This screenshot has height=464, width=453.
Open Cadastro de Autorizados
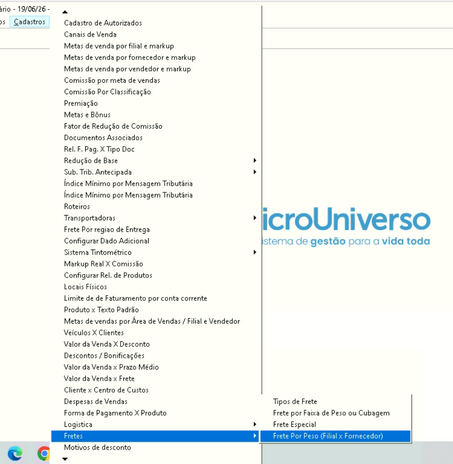tap(155, 23)
